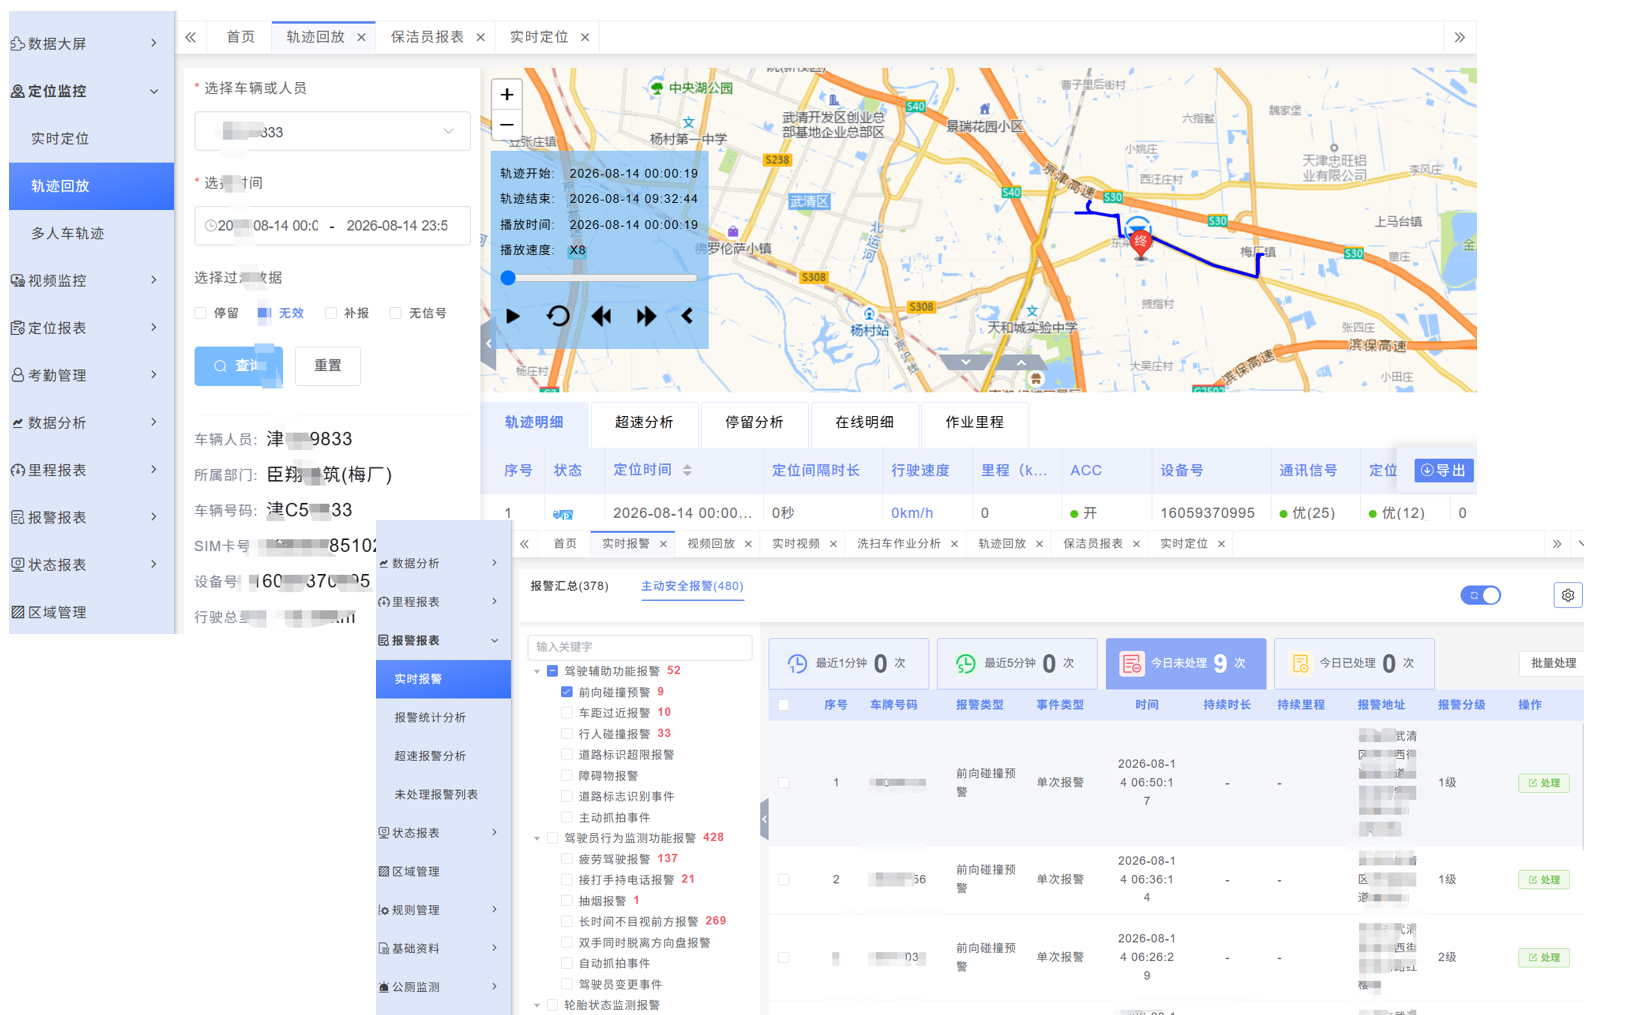Close the 实时报警 tab in lower window
This screenshot has width=1630, height=1015.
663,544
